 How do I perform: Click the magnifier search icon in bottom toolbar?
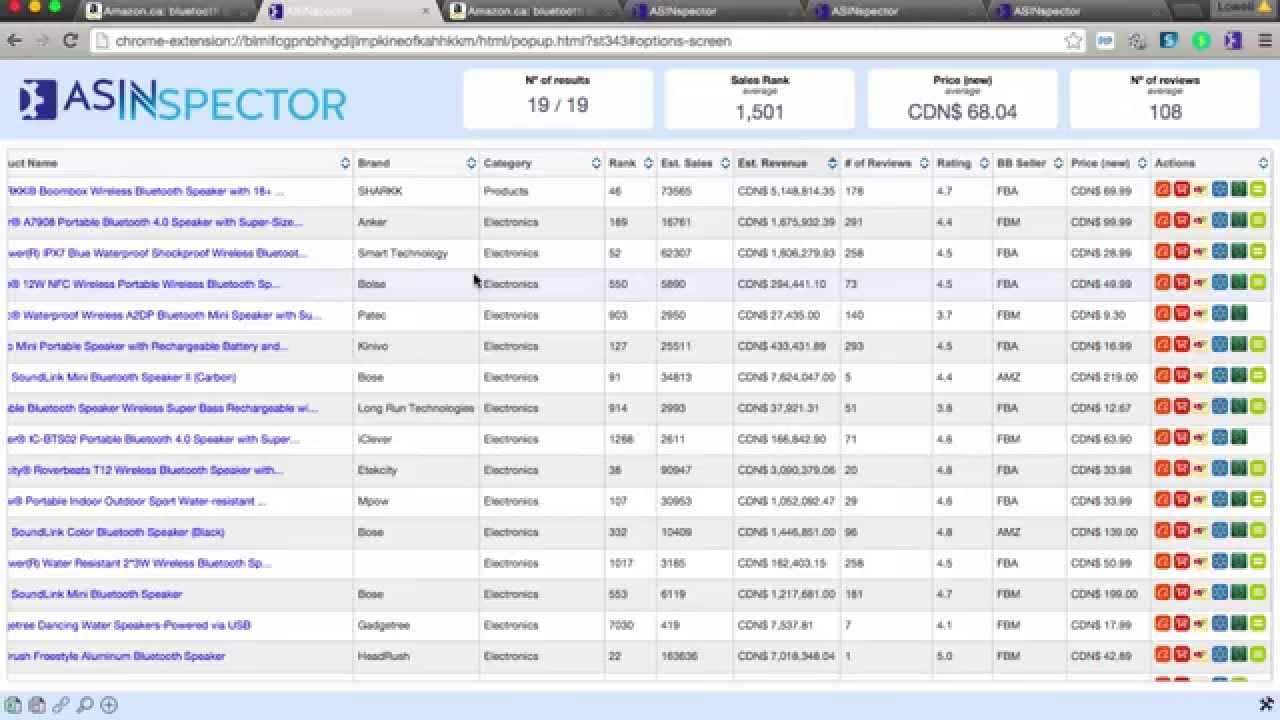tap(85, 705)
